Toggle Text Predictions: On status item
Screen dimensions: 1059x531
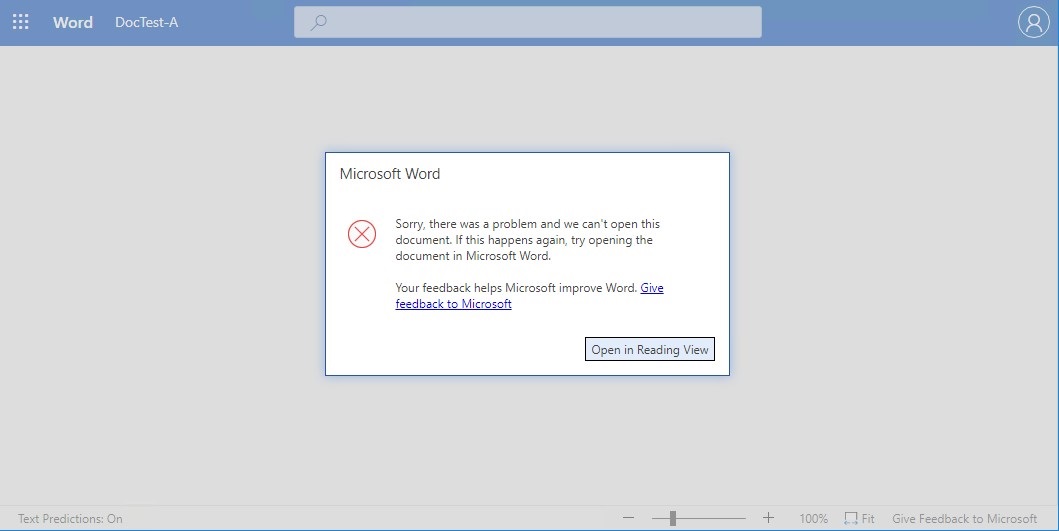click(70, 518)
